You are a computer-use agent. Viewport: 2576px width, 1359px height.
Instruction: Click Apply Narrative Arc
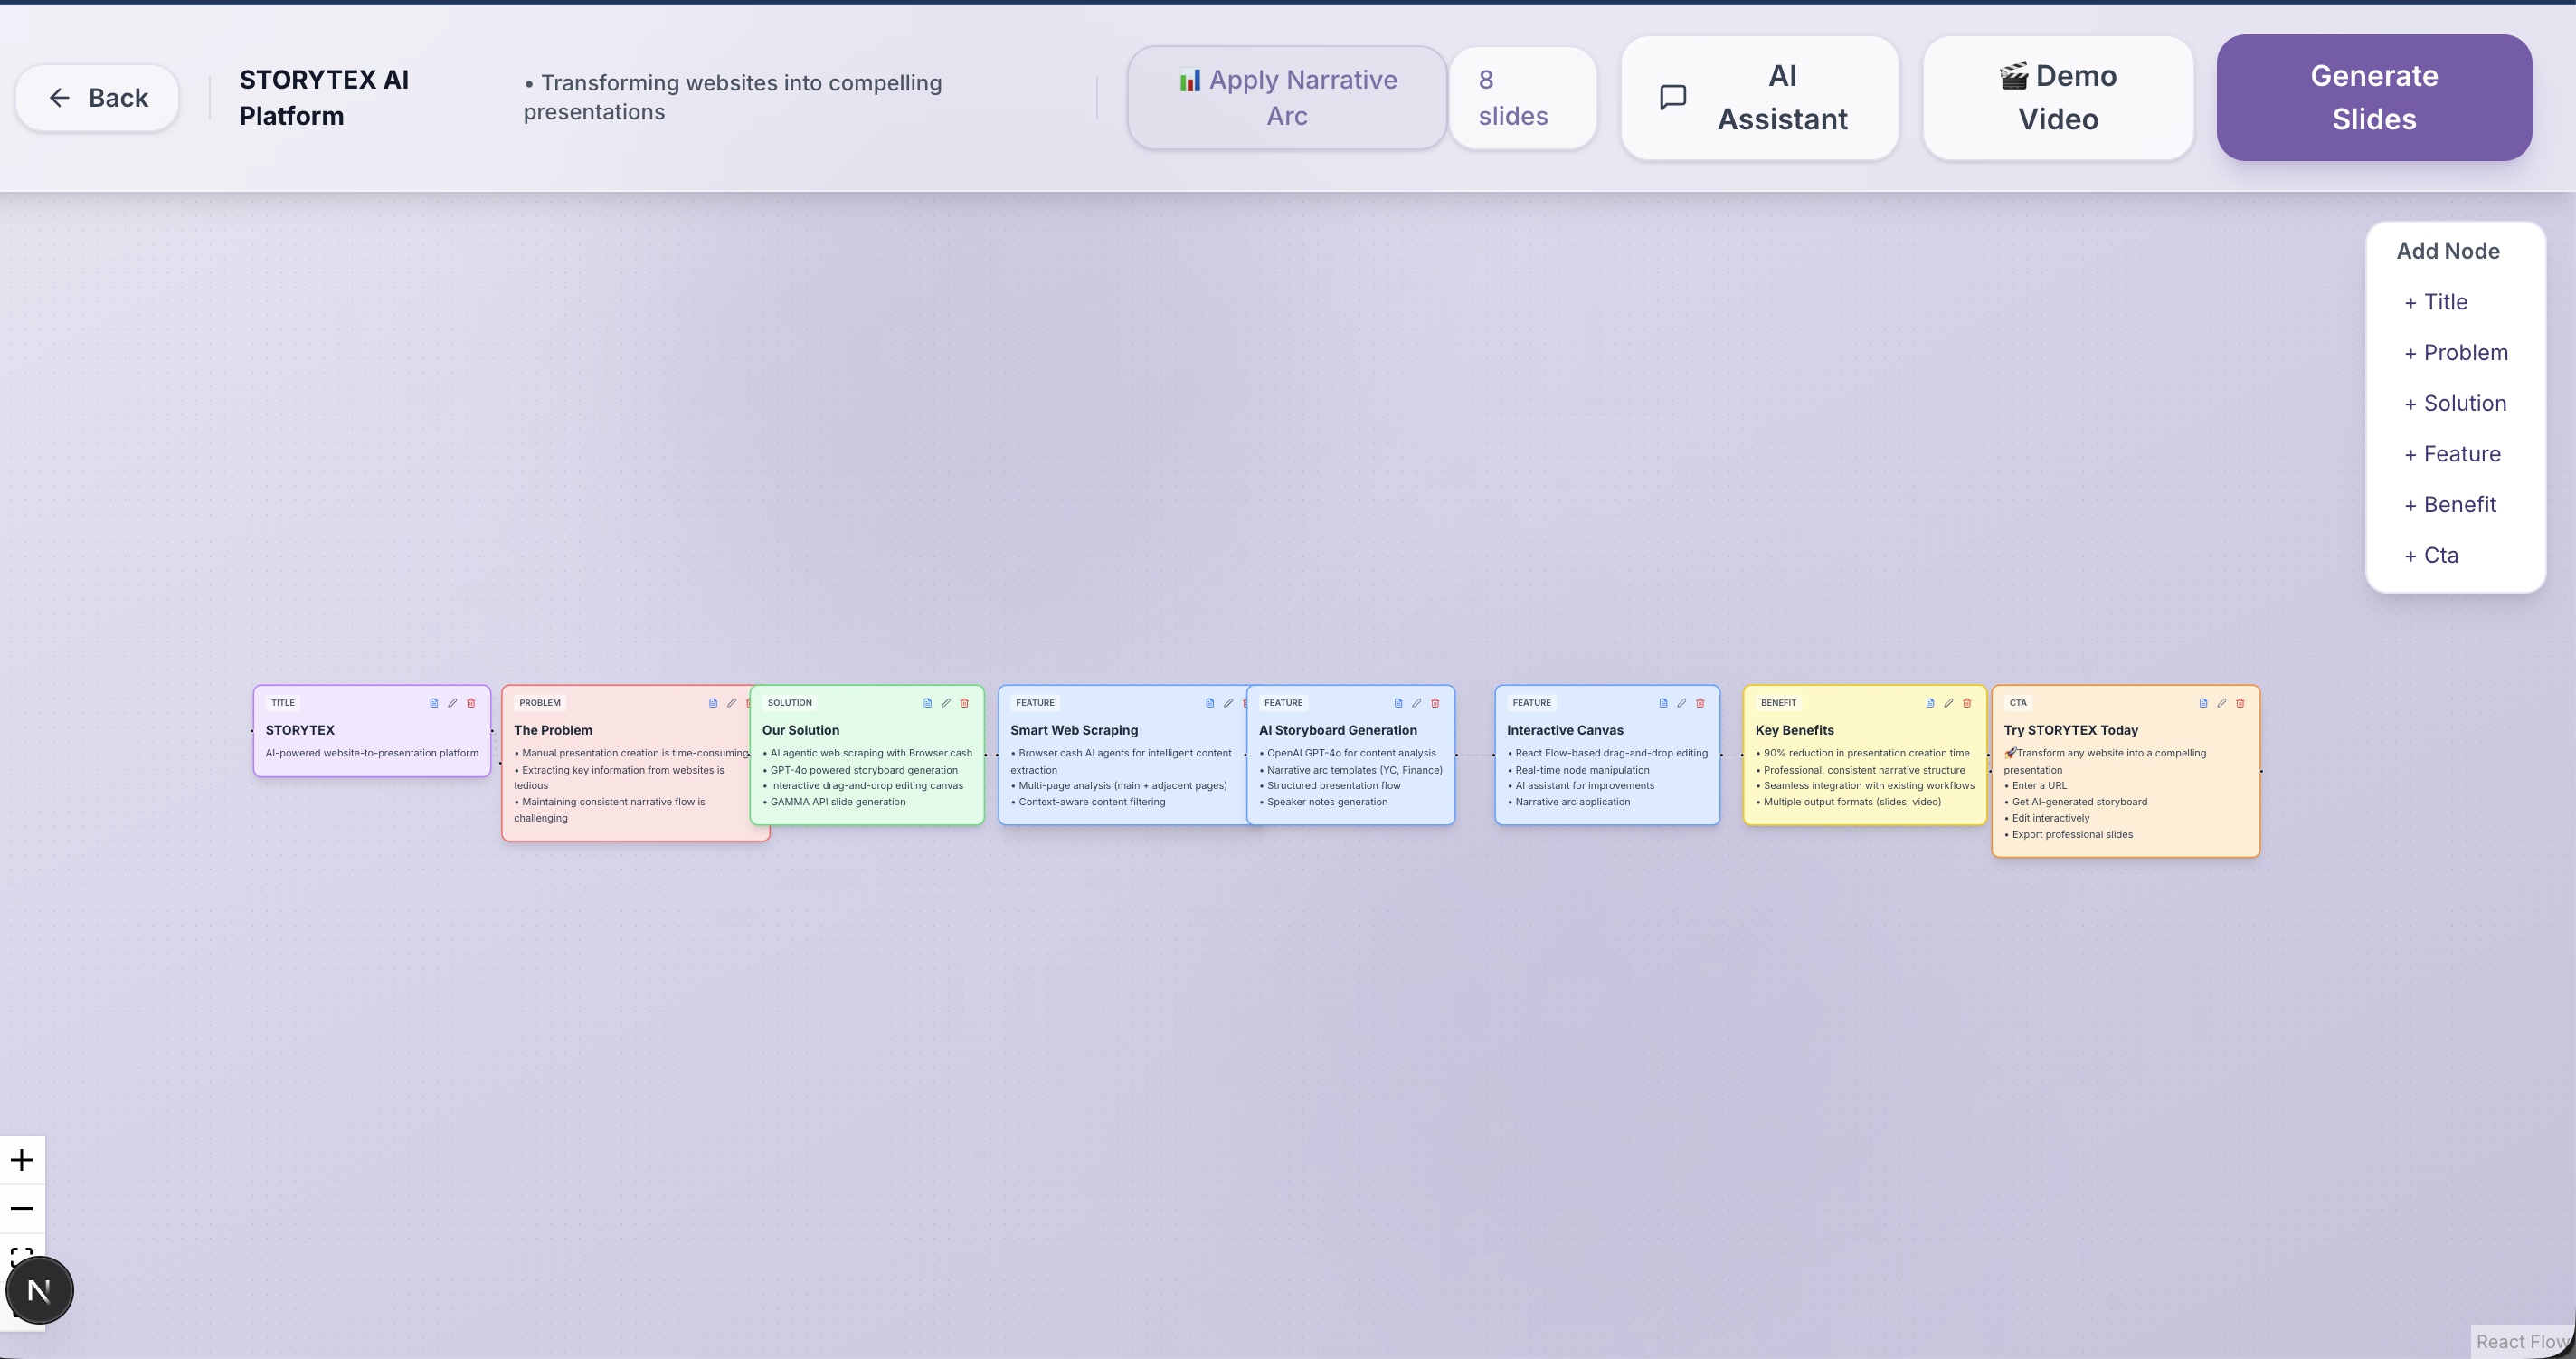(x=1286, y=98)
